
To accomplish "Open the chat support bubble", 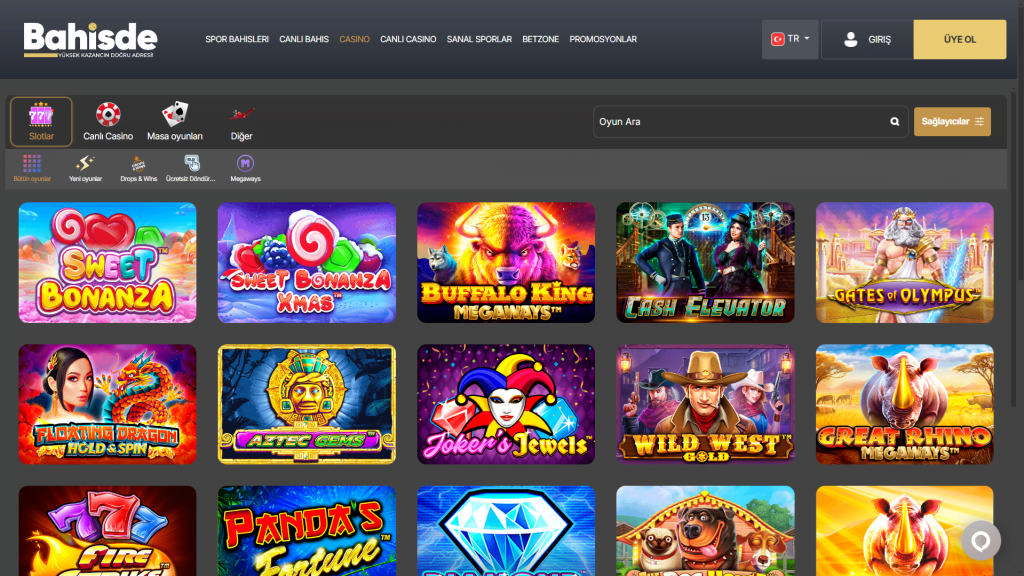I will (x=981, y=539).
